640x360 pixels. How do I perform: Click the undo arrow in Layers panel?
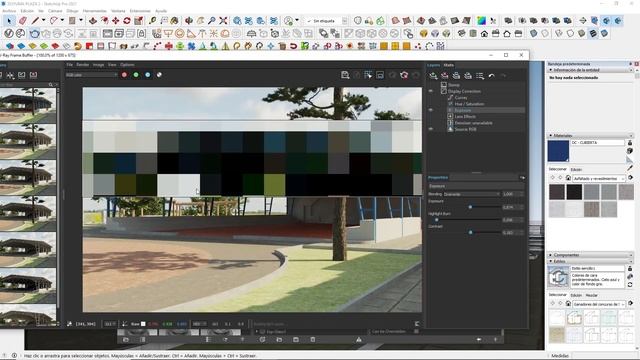click(x=492, y=76)
